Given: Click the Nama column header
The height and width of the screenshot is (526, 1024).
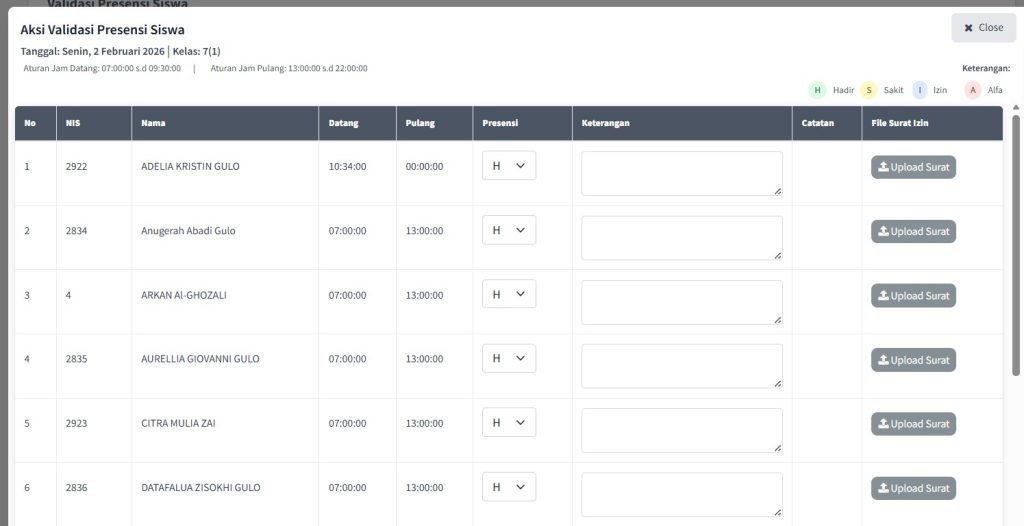Looking at the screenshot, I should coord(153,124).
